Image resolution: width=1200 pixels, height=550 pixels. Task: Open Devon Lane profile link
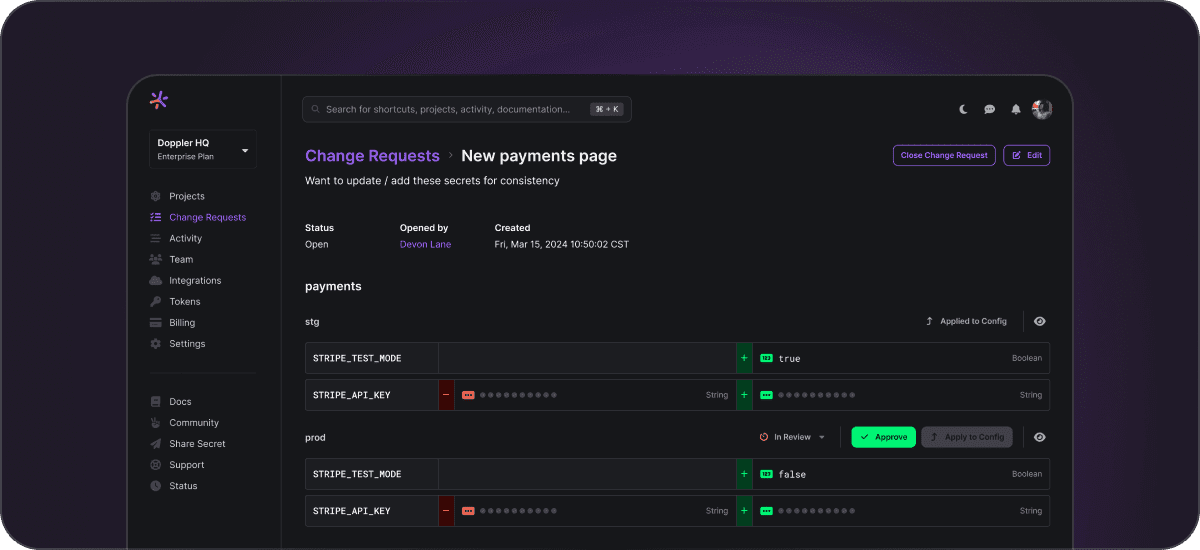(425, 244)
